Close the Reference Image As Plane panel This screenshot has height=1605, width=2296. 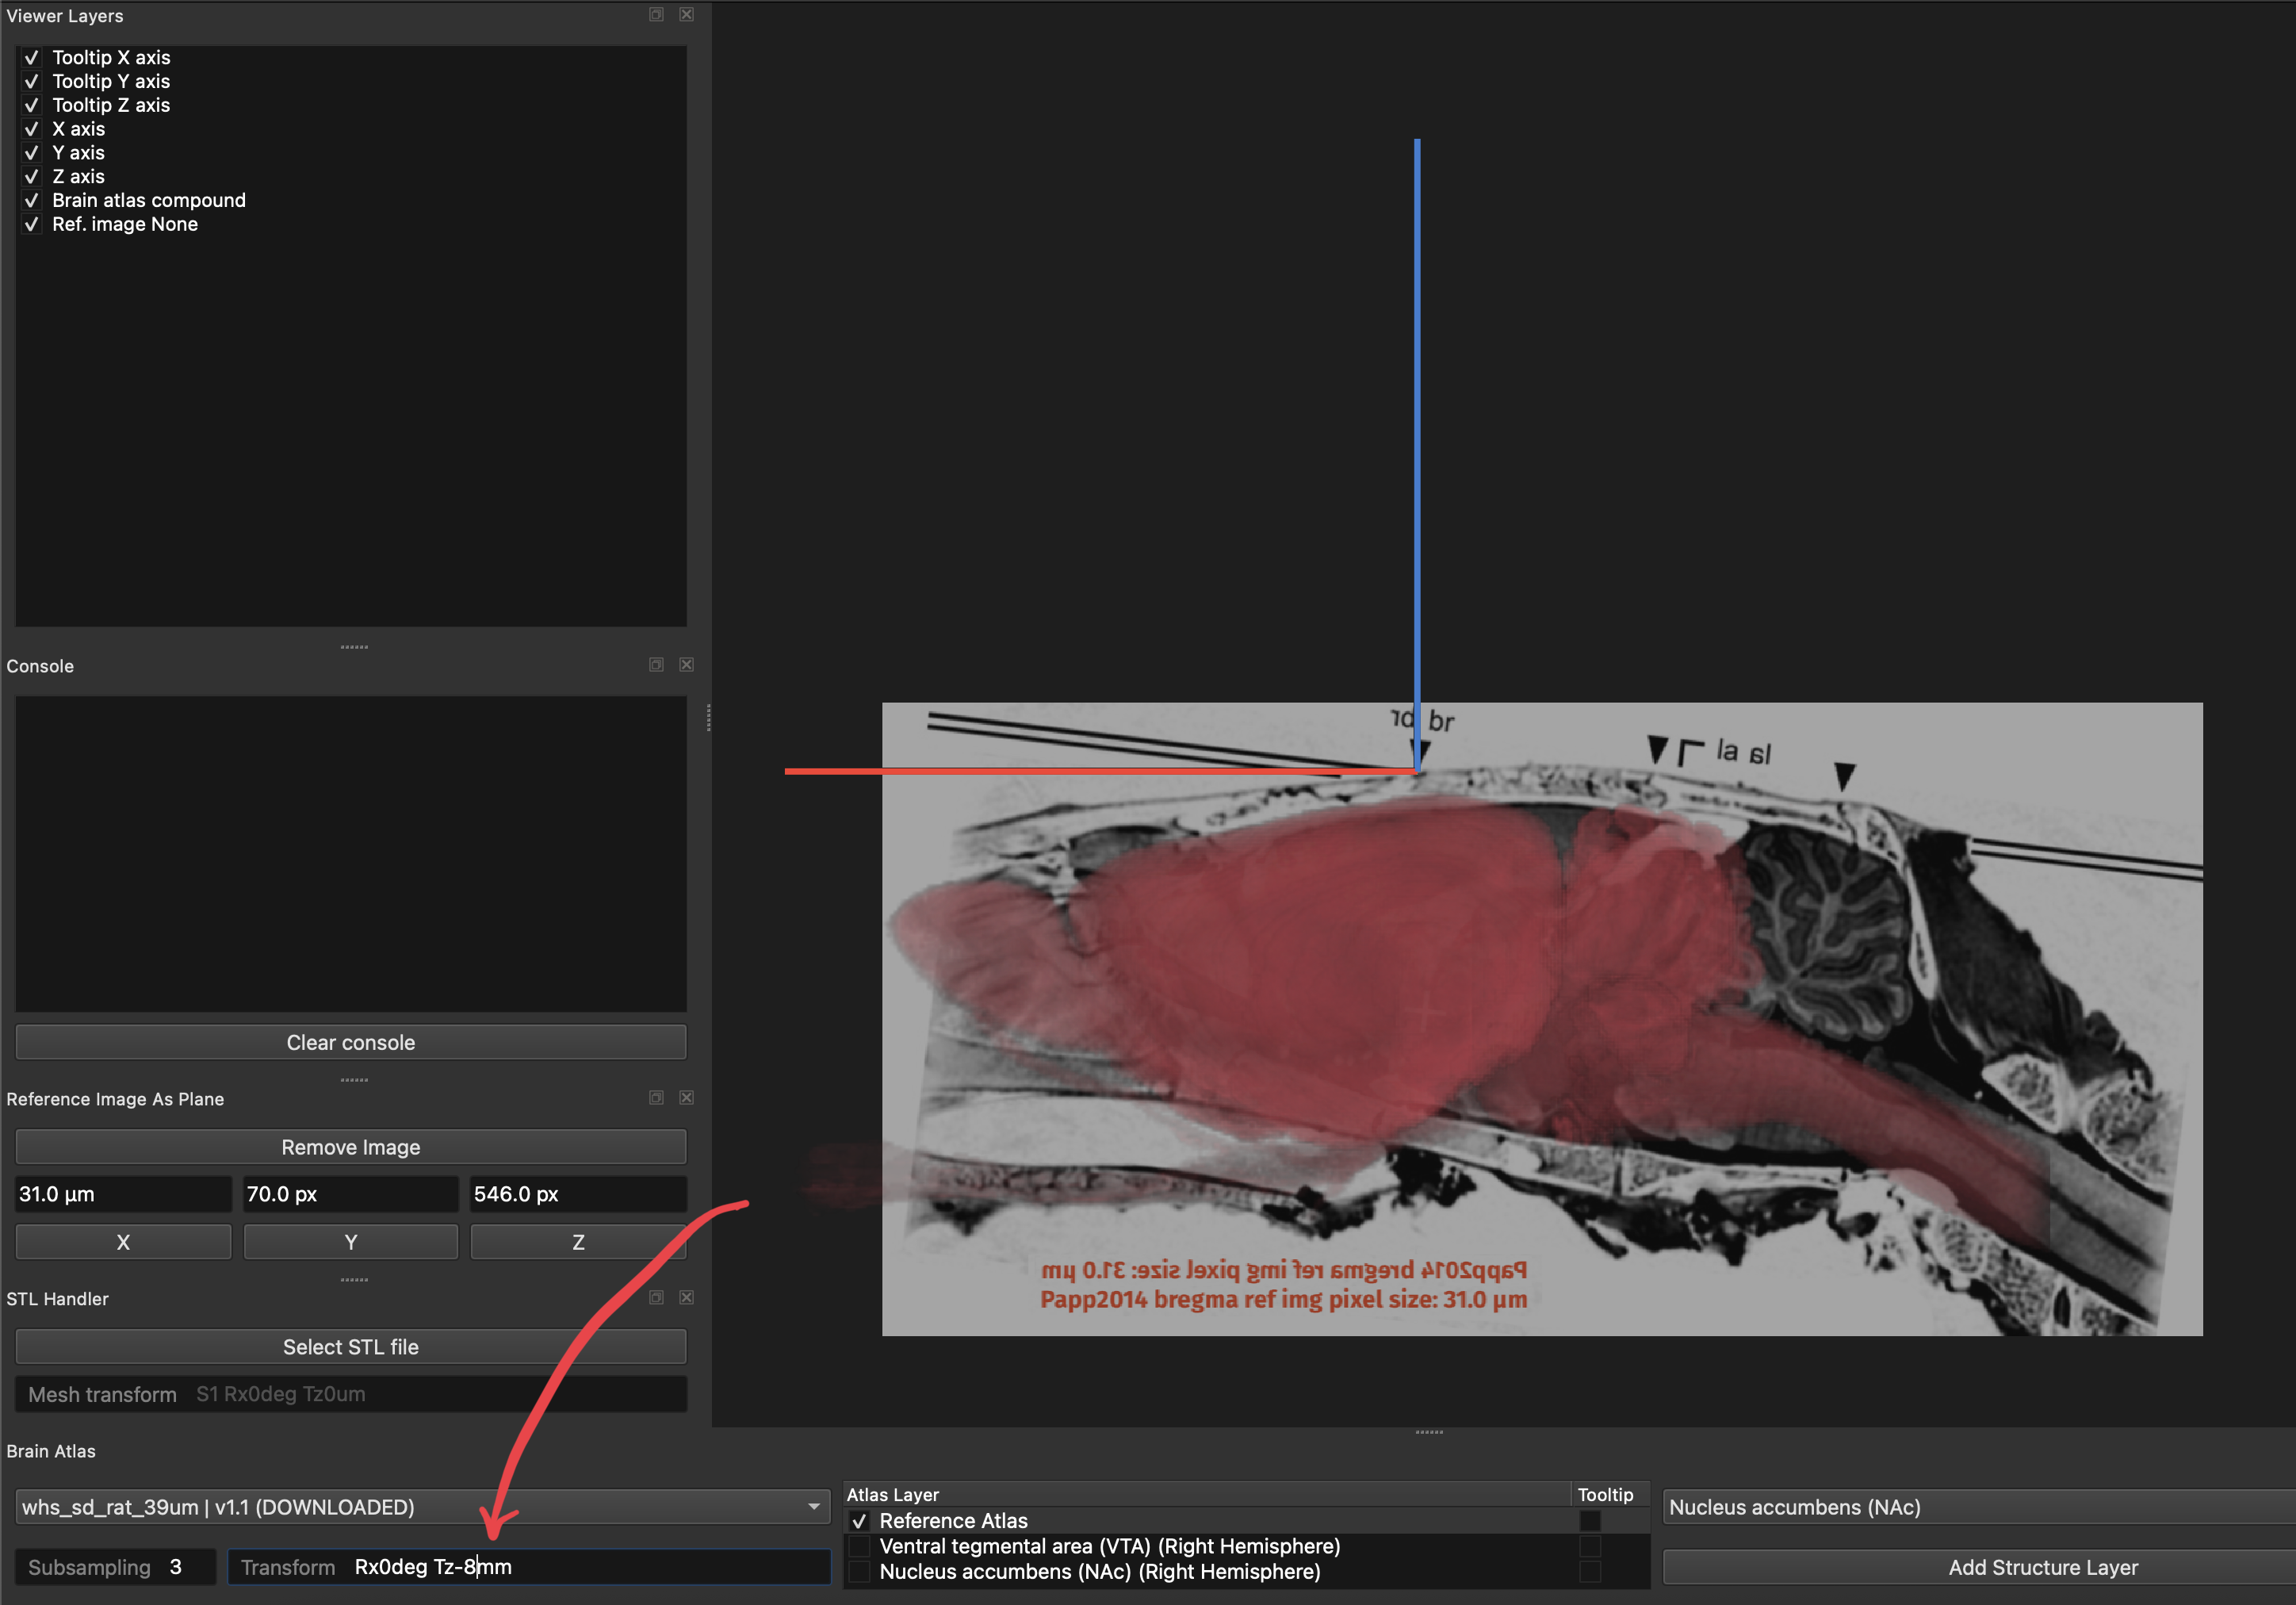[x=686, y=1098]
